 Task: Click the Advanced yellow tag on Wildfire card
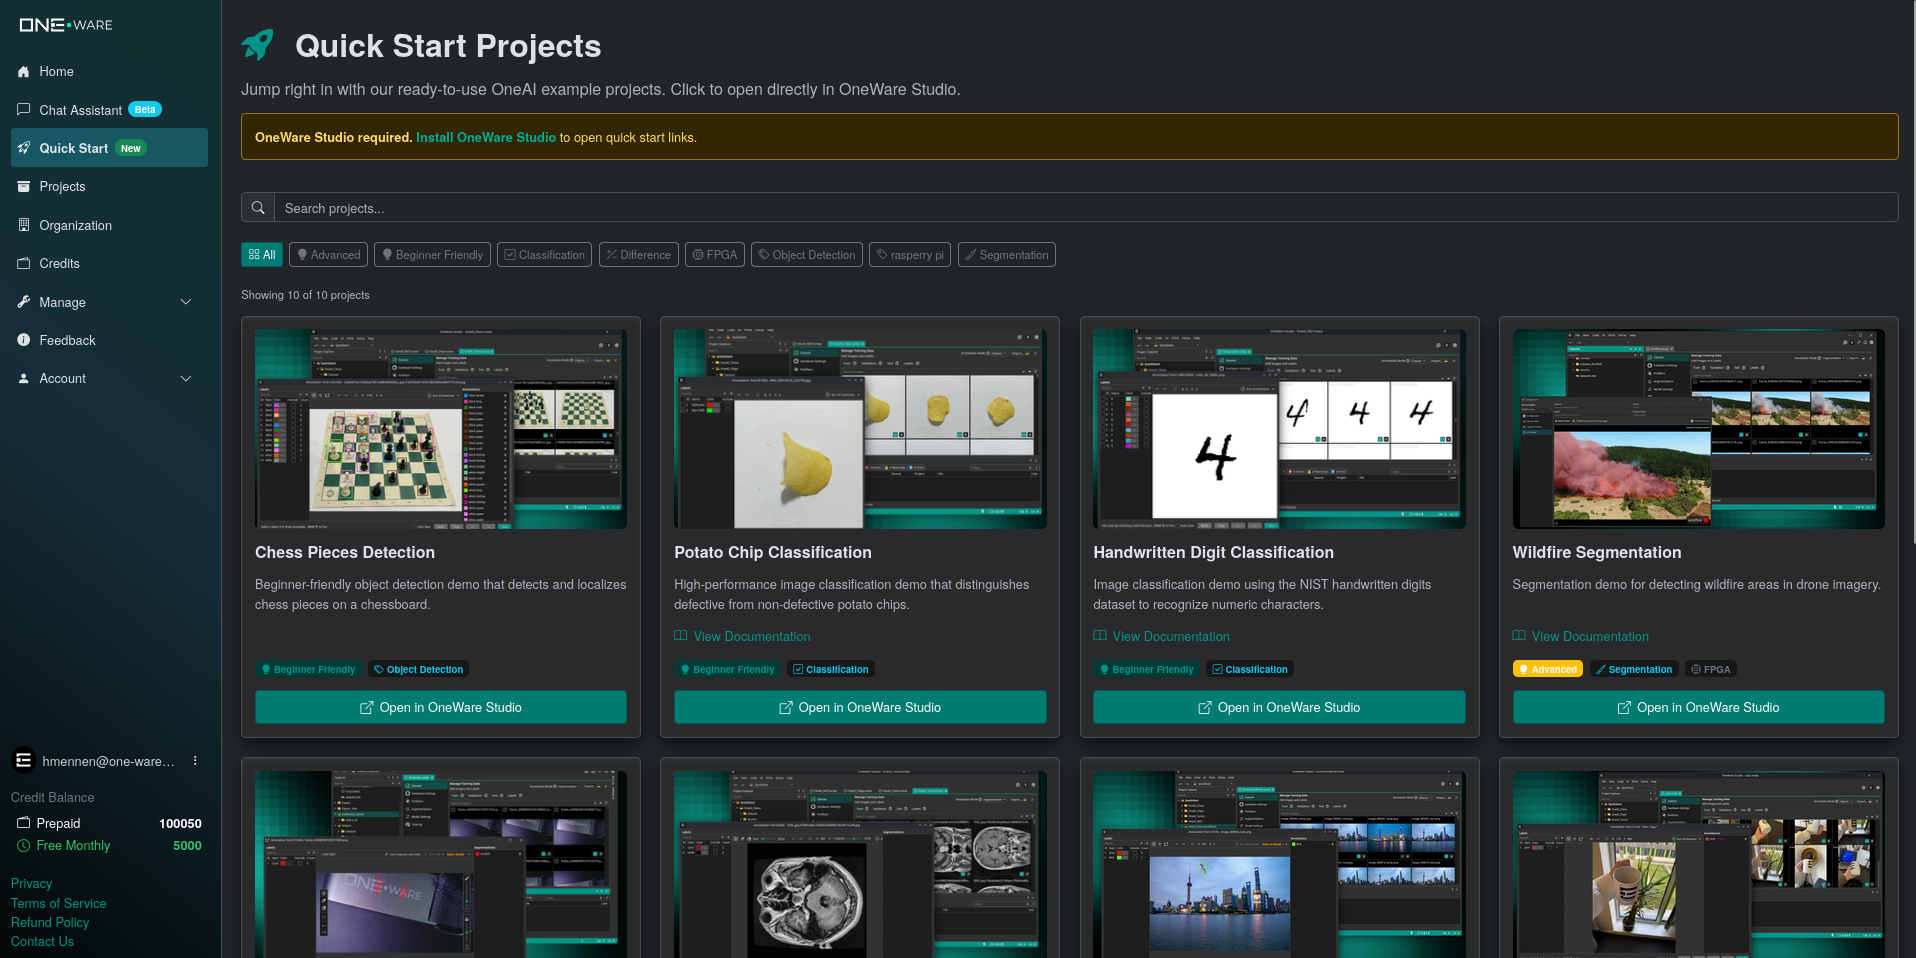tap(1547, 670)
